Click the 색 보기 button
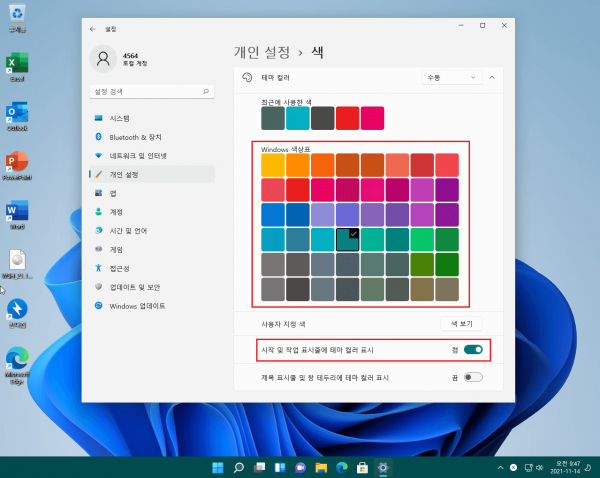The image size is (600, 478). pyautogui.click(x=461, y=324)
